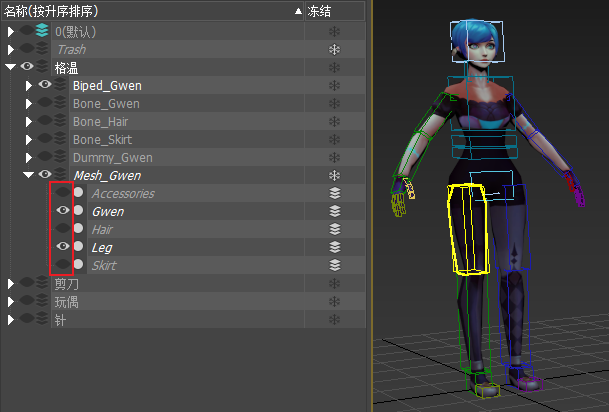Viewport: 609px width, 412px height.
Task: Click the freeze snowflake for Biped_Gwen
Action: 335,85
